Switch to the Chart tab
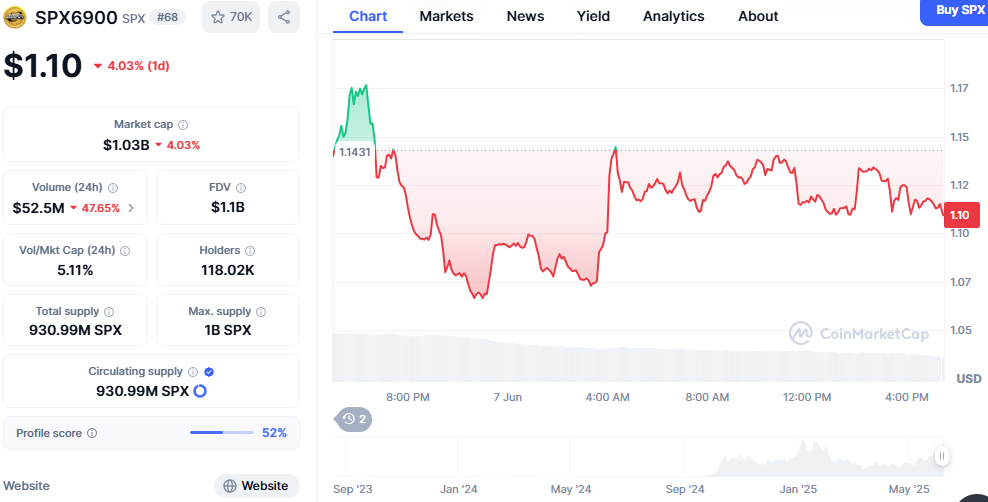The width and height of the screenshot is (988, 502). click(368, 16)
